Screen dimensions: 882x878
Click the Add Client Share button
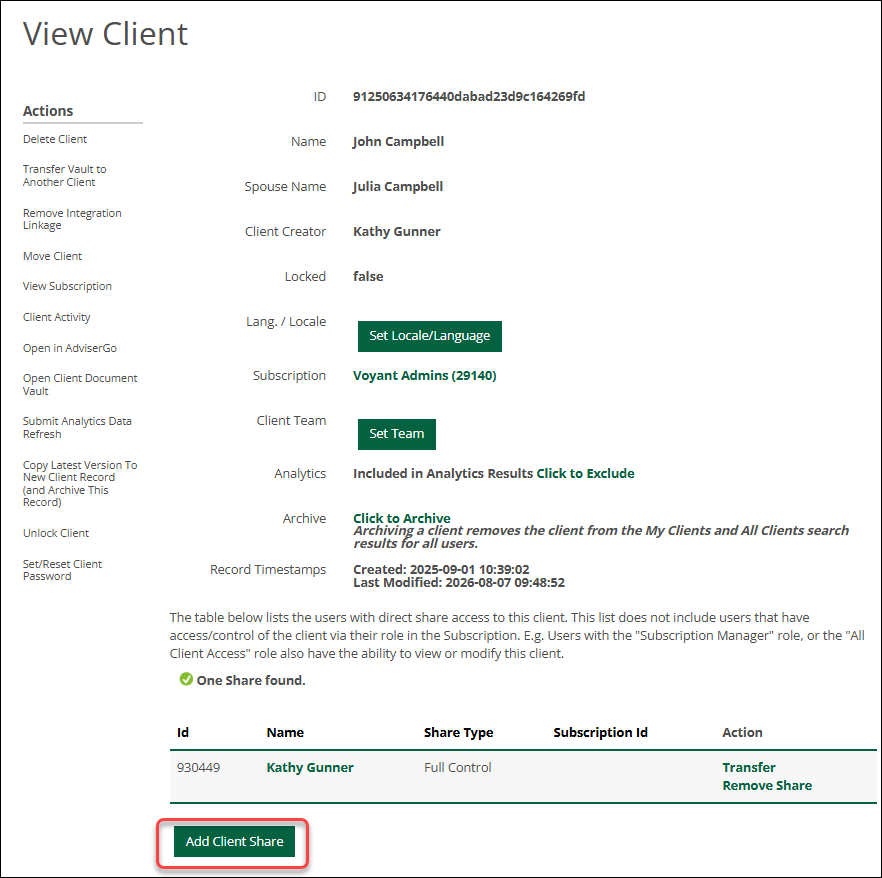[x=235, y=841]
